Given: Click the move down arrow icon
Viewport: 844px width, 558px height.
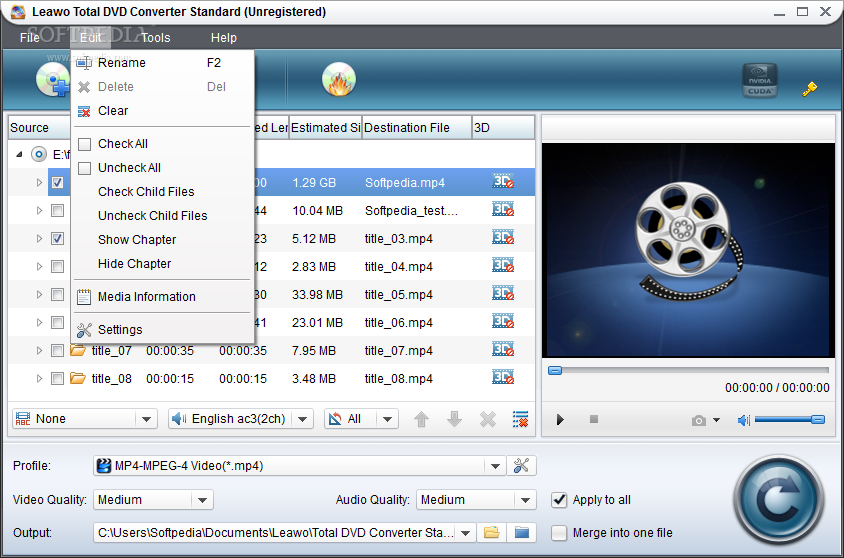Looking at the screenshot, I should click(x=454, y=419).
